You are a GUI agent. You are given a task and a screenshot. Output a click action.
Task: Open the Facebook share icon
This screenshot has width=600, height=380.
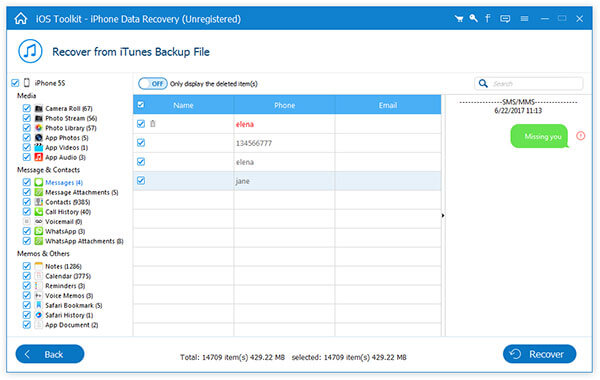click(x=488, y=18)
